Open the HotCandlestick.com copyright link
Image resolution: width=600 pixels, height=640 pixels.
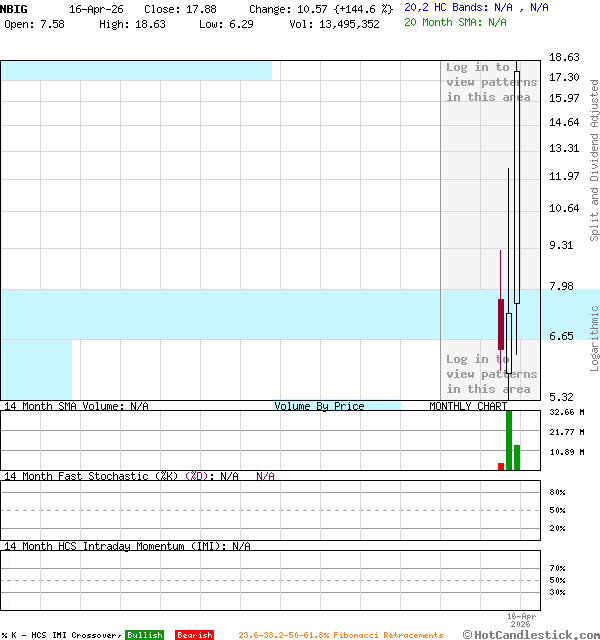pos(531,634)
